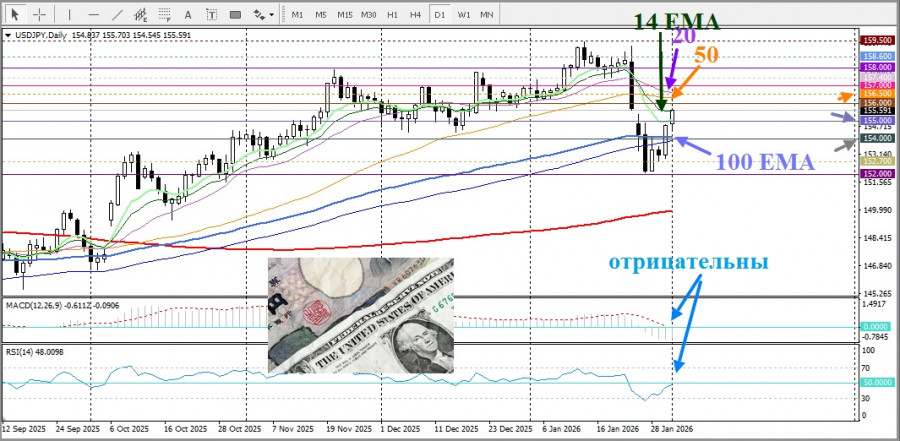
Task: Switch to the MN monthly timeframe
Action: coord(487,15)
